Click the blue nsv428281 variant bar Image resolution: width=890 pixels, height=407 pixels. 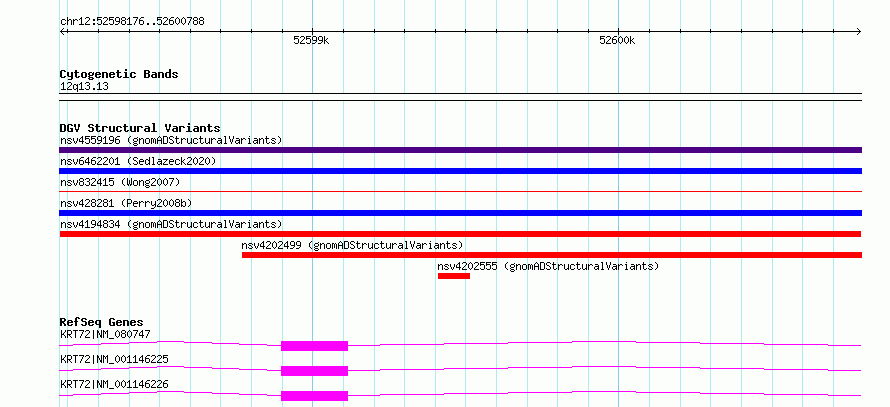460,213
